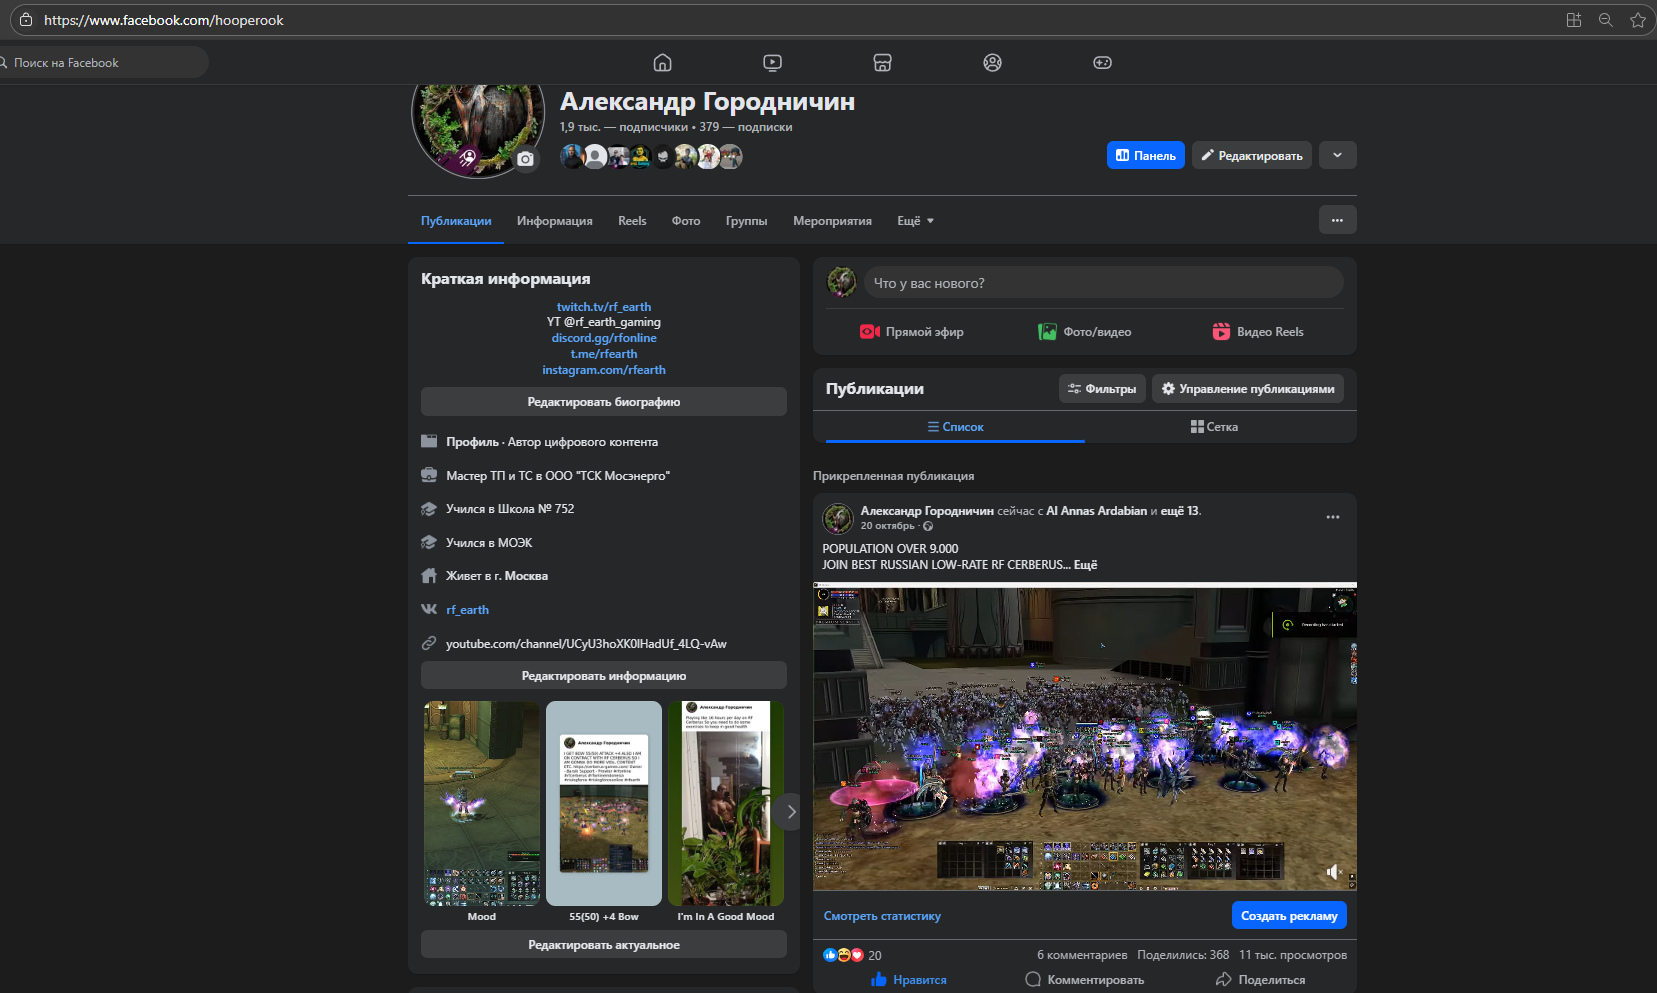The image size is (1657, 993).
Task: Open the twitch.tv/rf_earth link
Action: [603, 307]
